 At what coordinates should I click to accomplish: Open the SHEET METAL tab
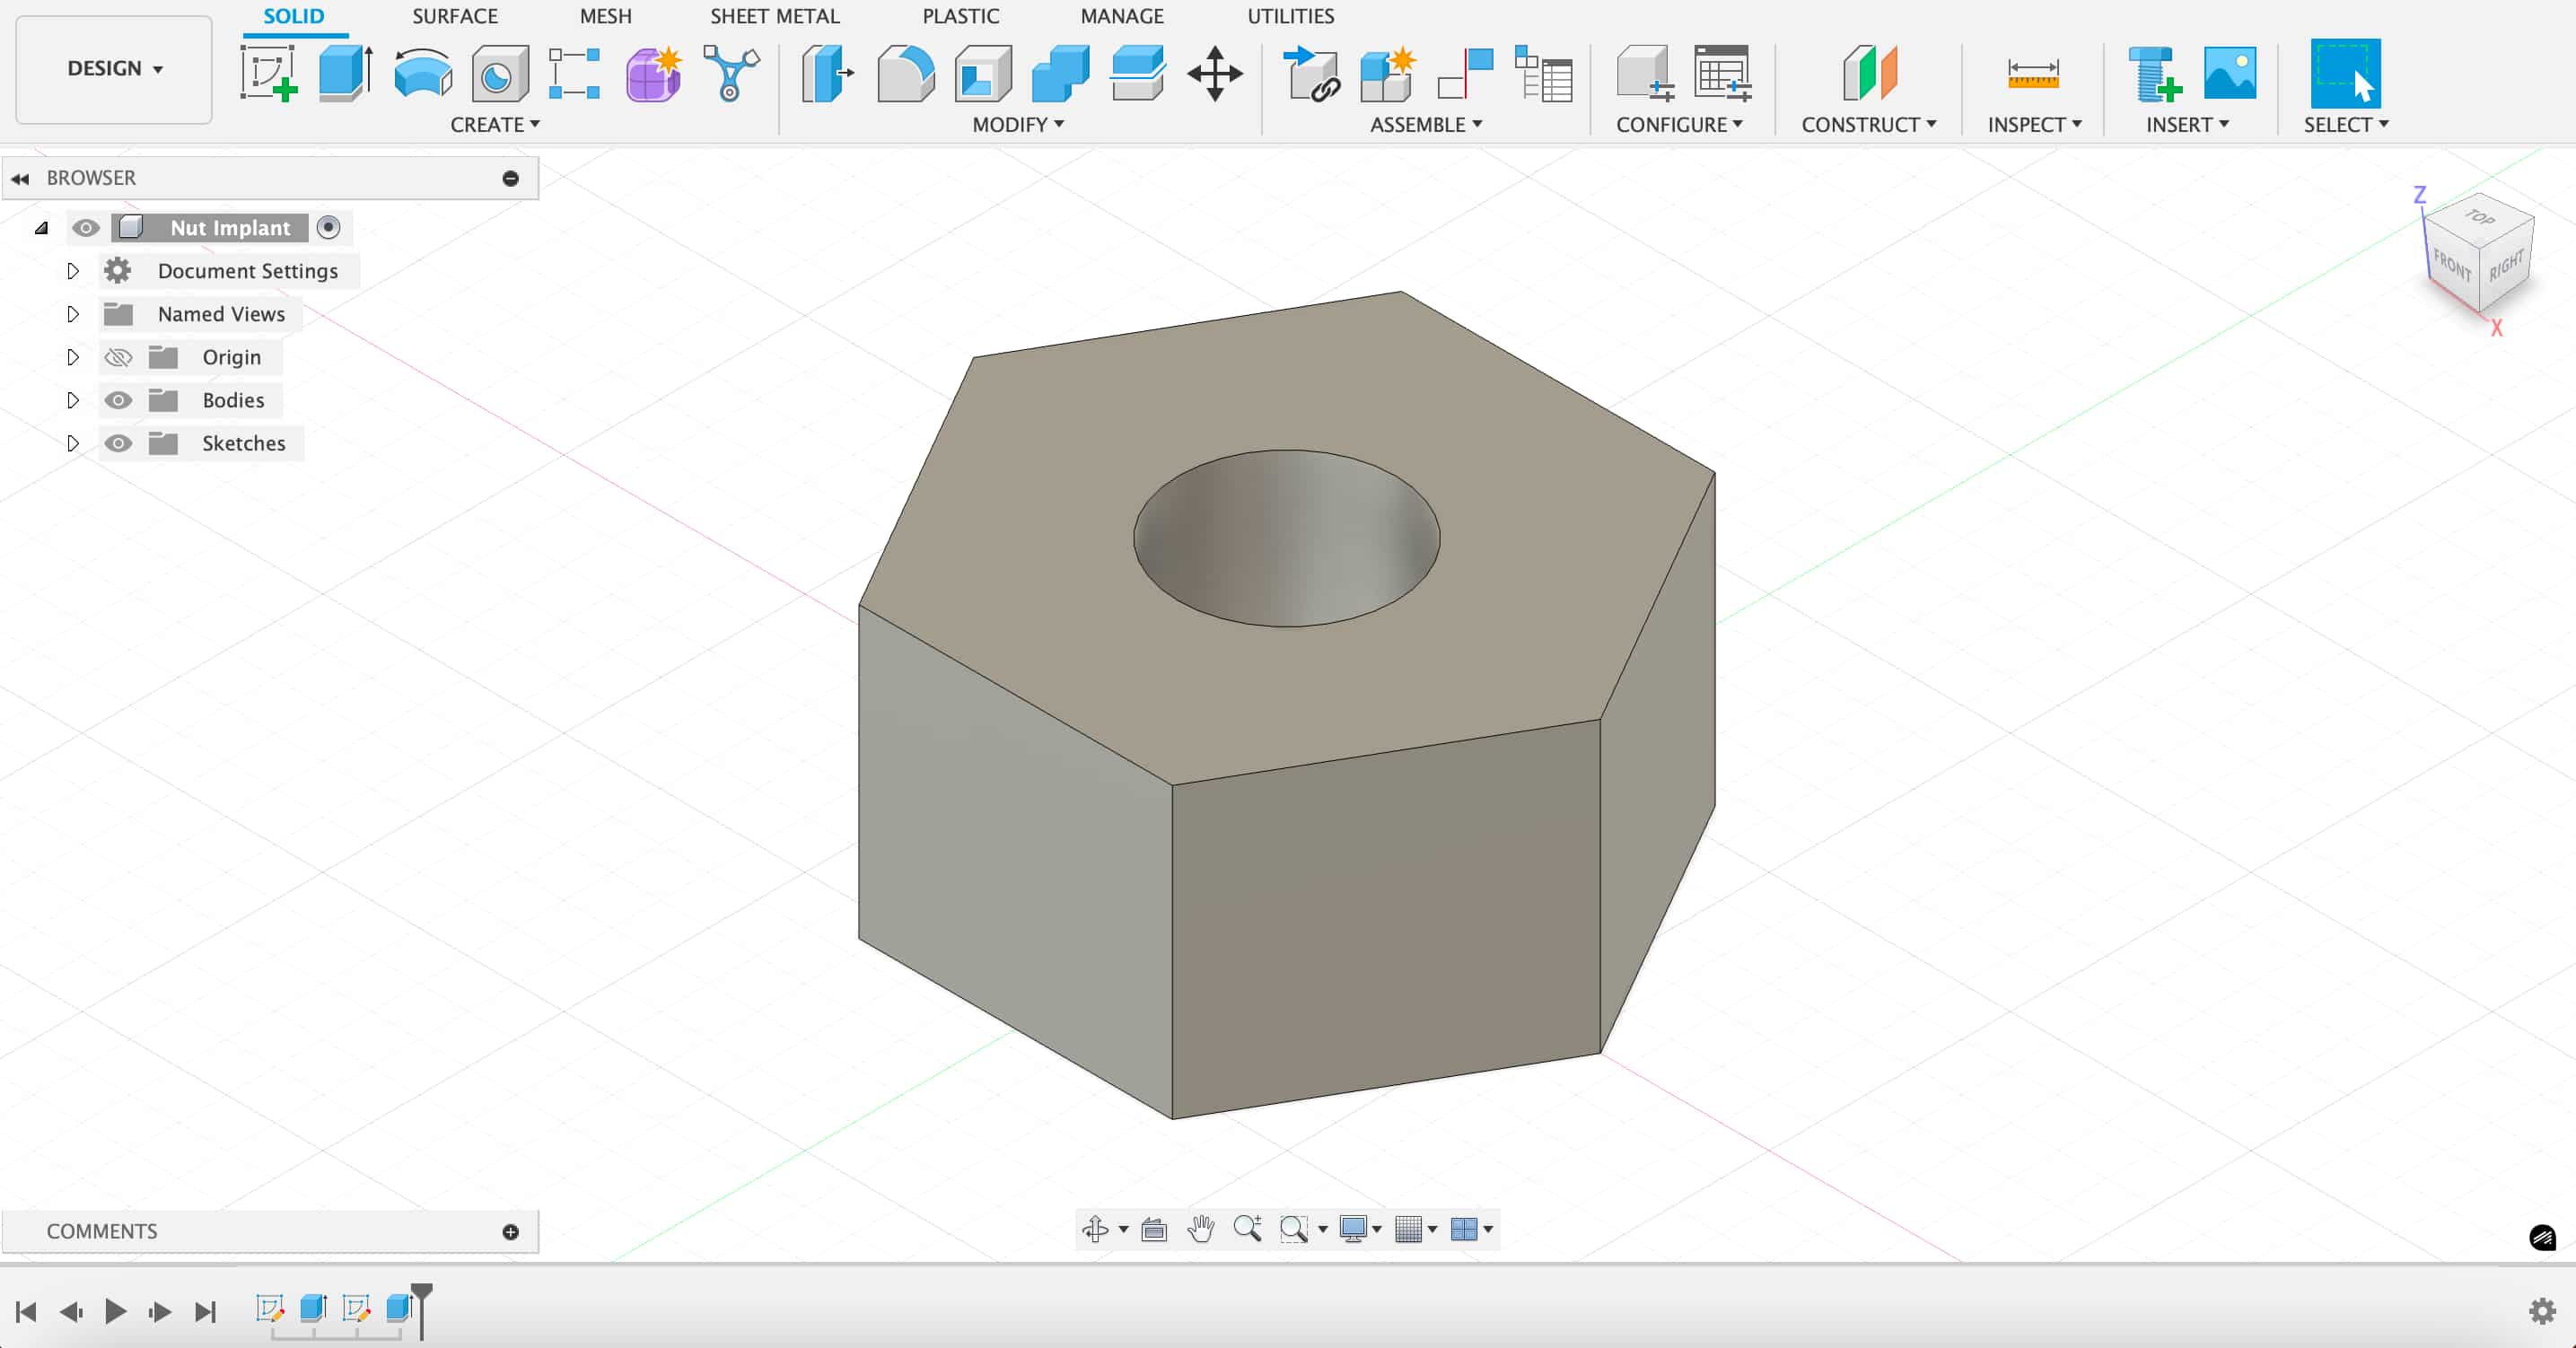pyautogui.click(x=774, y=16)
